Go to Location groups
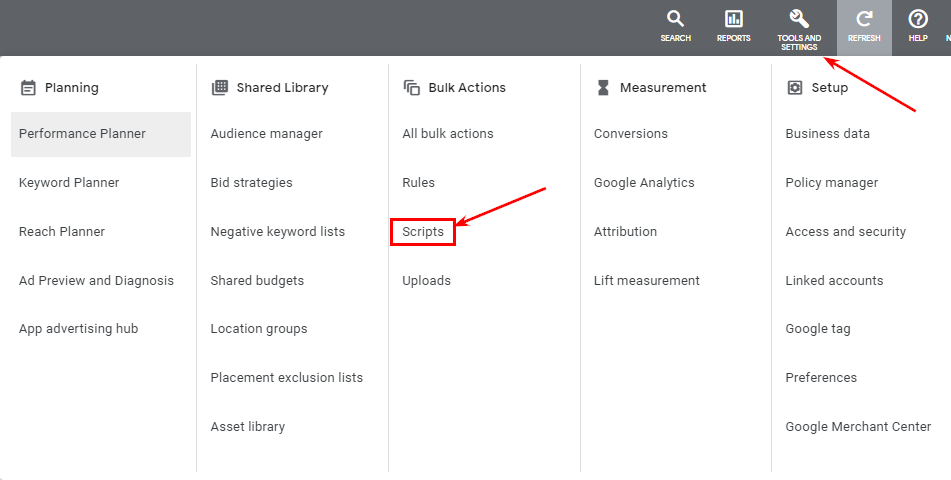This screenshot has width=951, height=480. pos(259,329)
